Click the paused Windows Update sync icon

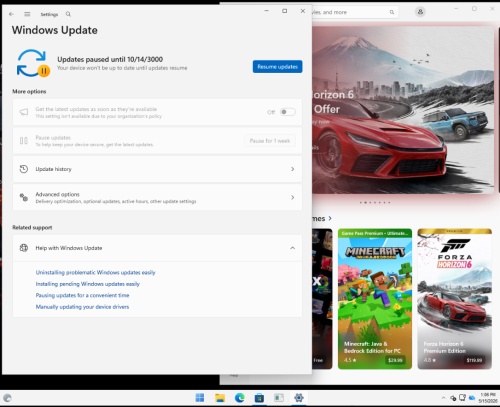click(x=33, y=63)
